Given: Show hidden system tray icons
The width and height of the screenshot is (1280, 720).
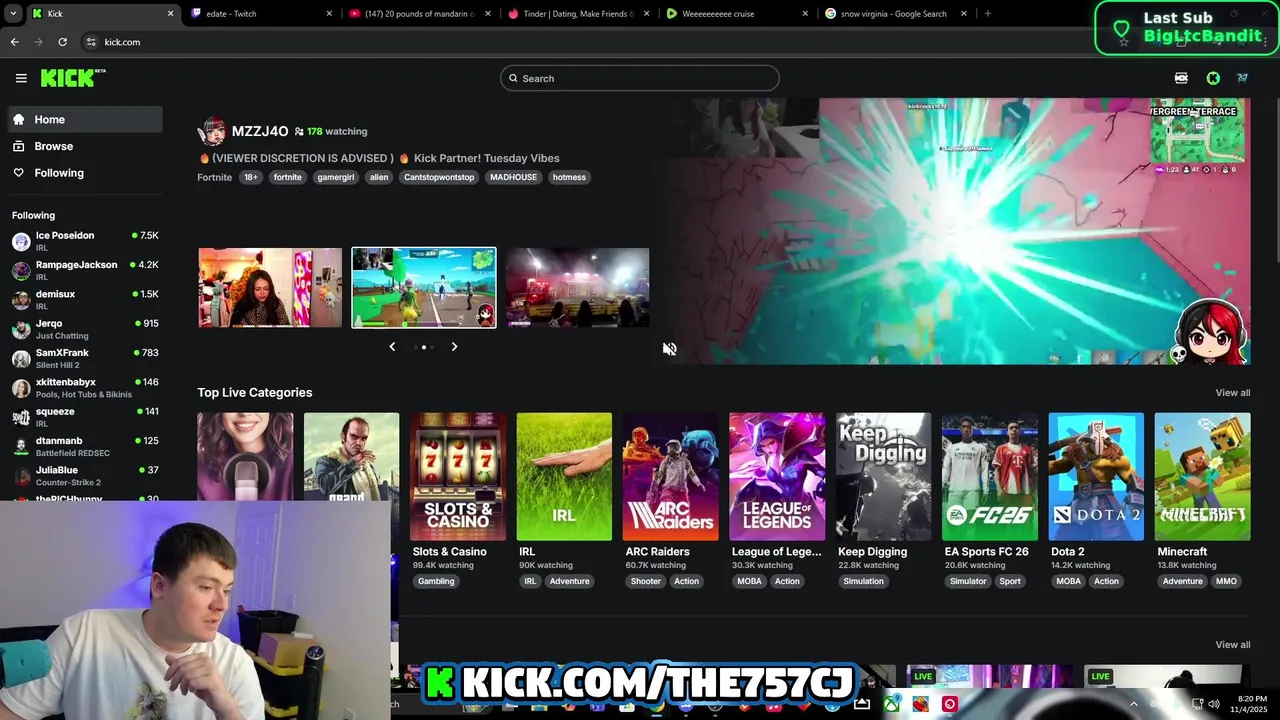Looking at the screenshot, I should point(1133,704).
